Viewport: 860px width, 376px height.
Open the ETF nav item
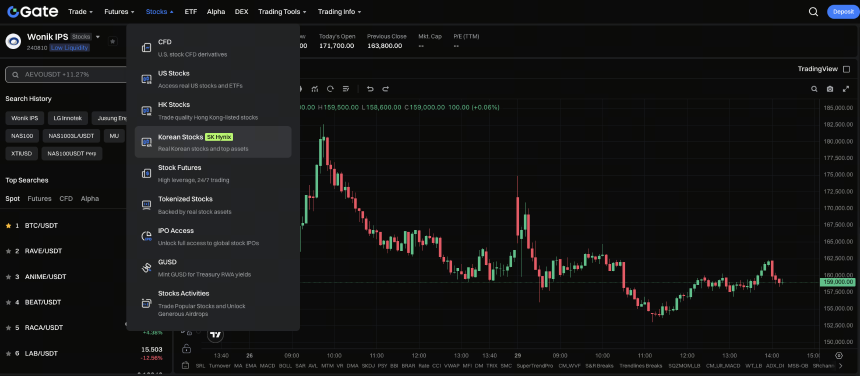(191, 12)
